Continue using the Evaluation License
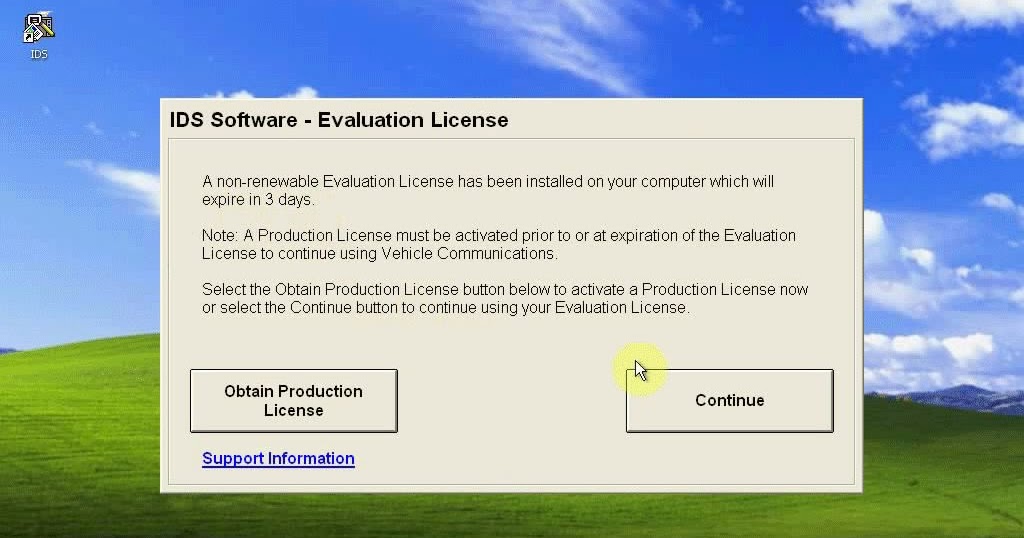The width and height of the screenshot is (1024, 538). pyautogui.click(x=729, y=401)
